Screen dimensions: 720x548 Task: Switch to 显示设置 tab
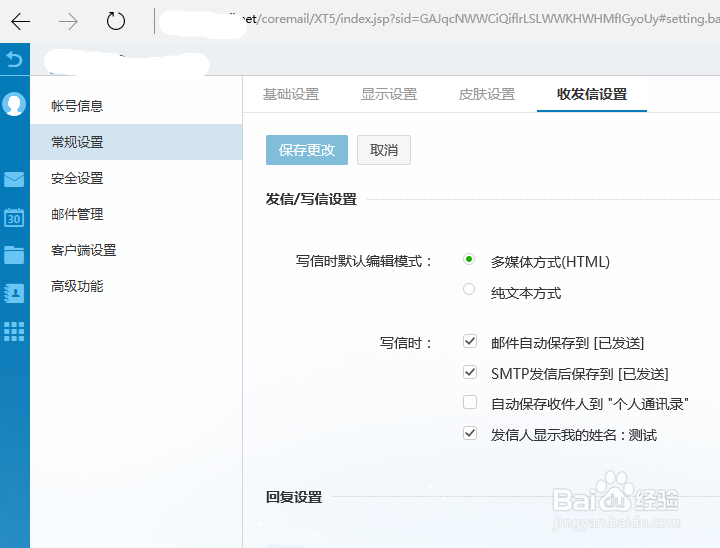pyautogui.click(x=389, y=94)
